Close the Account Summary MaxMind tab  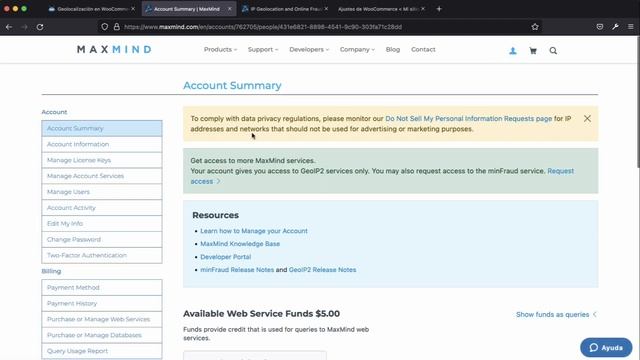pos(229,9)
